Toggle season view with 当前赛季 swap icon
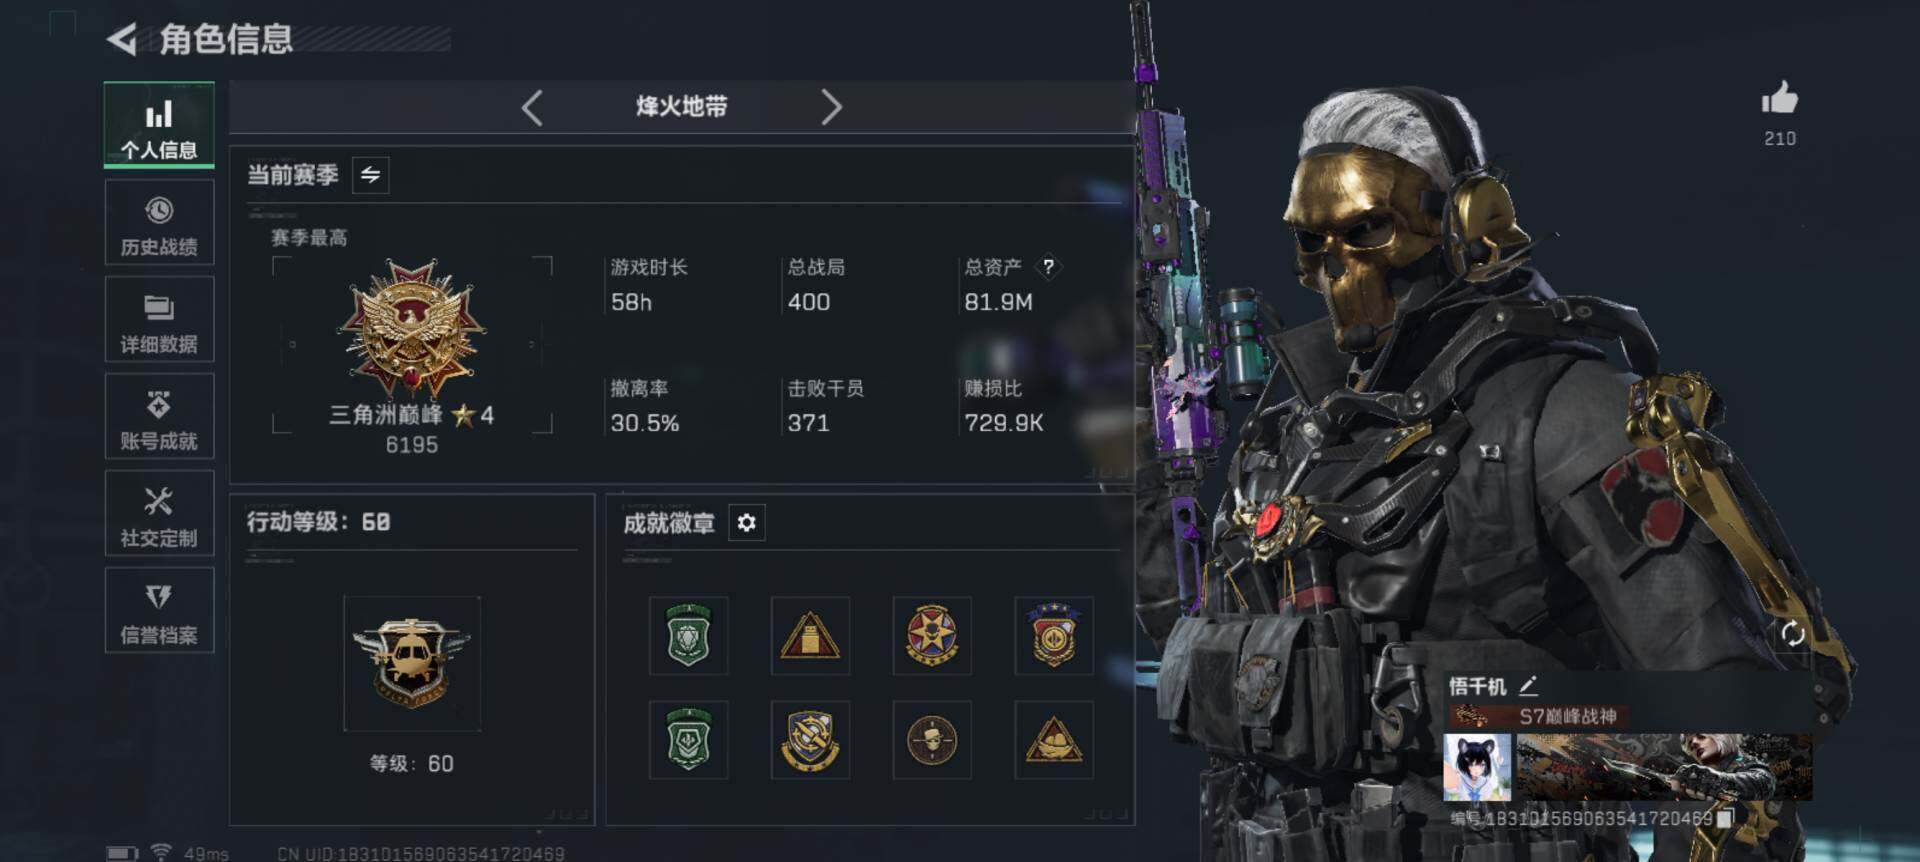1920x862 pixels. 371,175
